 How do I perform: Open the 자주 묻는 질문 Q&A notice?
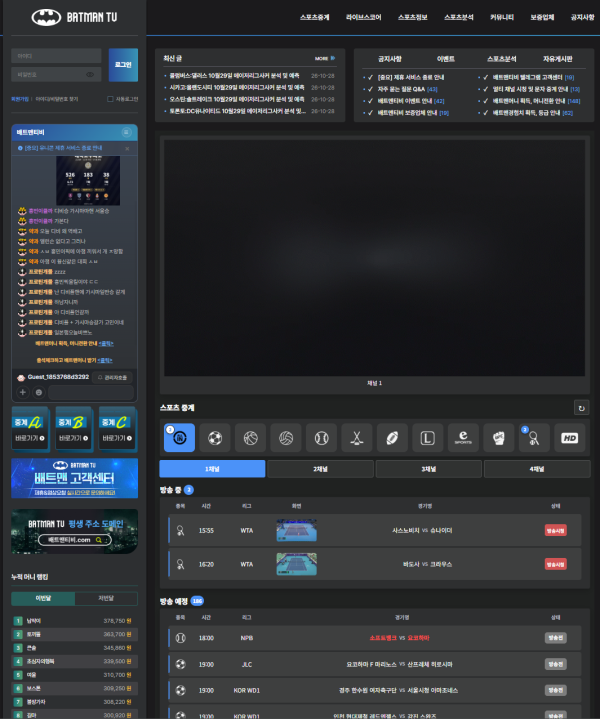407,89
